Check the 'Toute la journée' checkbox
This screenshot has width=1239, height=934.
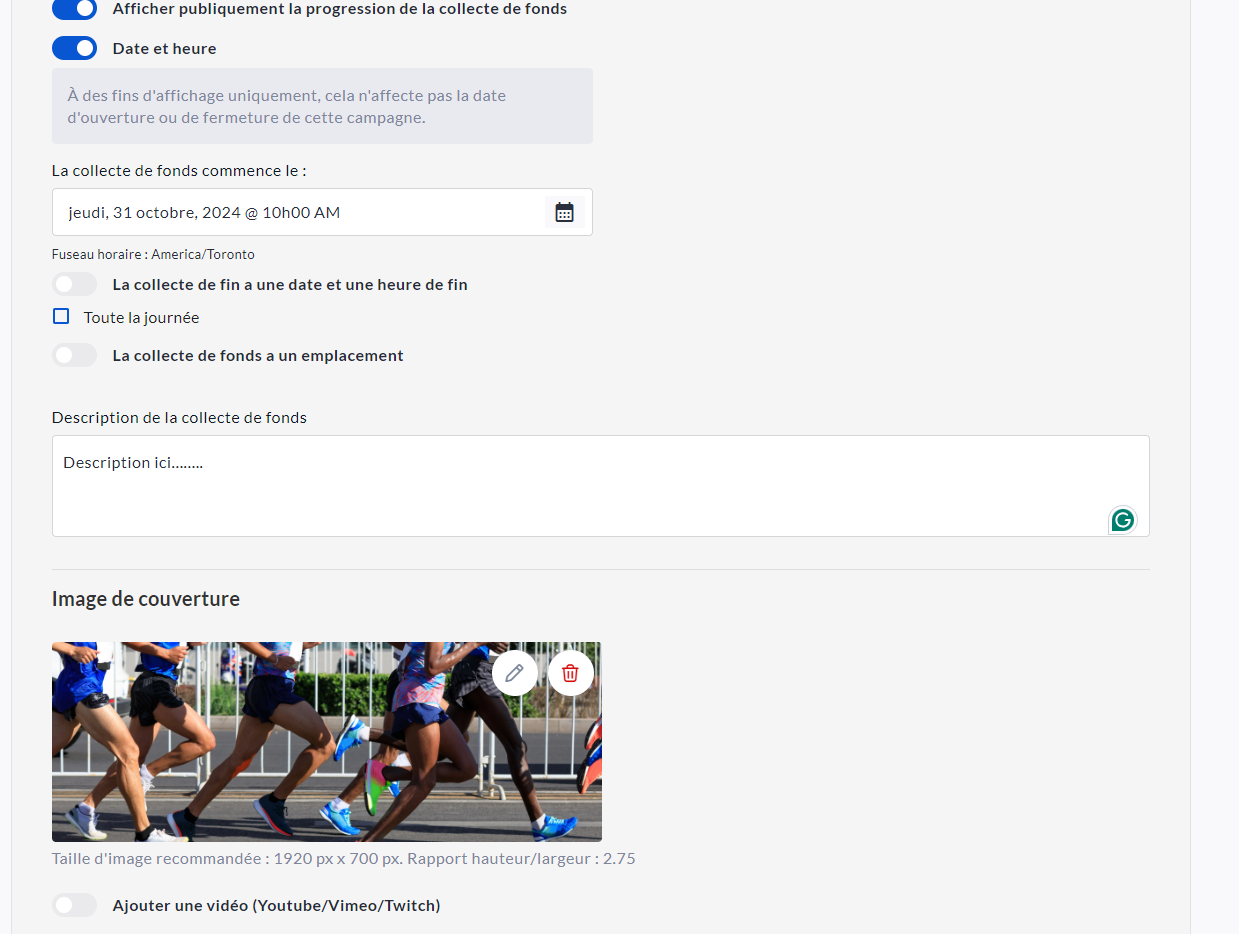(61, 317)
